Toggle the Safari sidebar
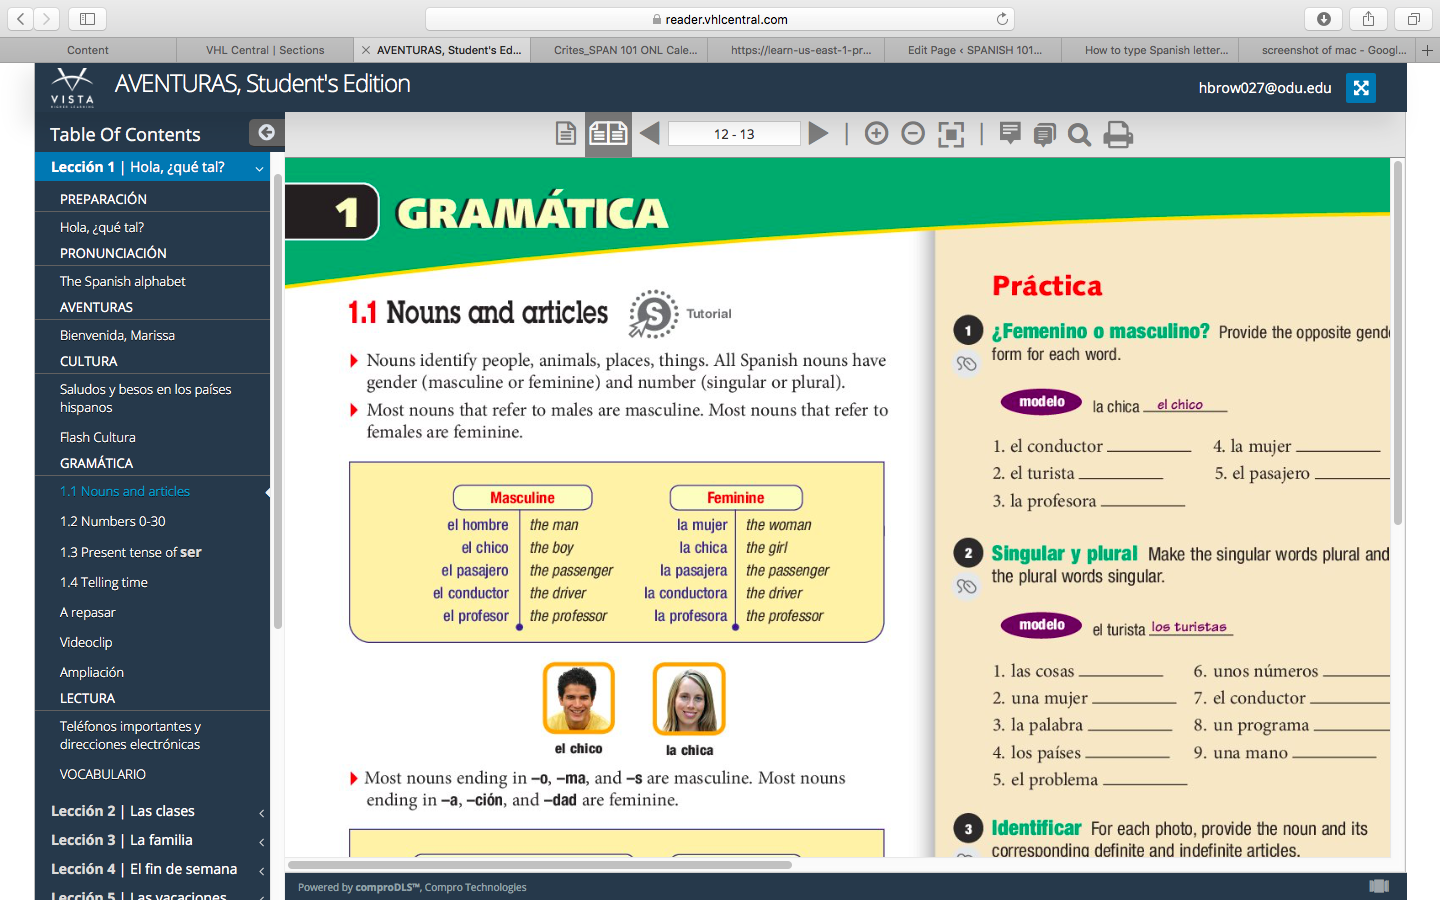 (x=87, y=19)
